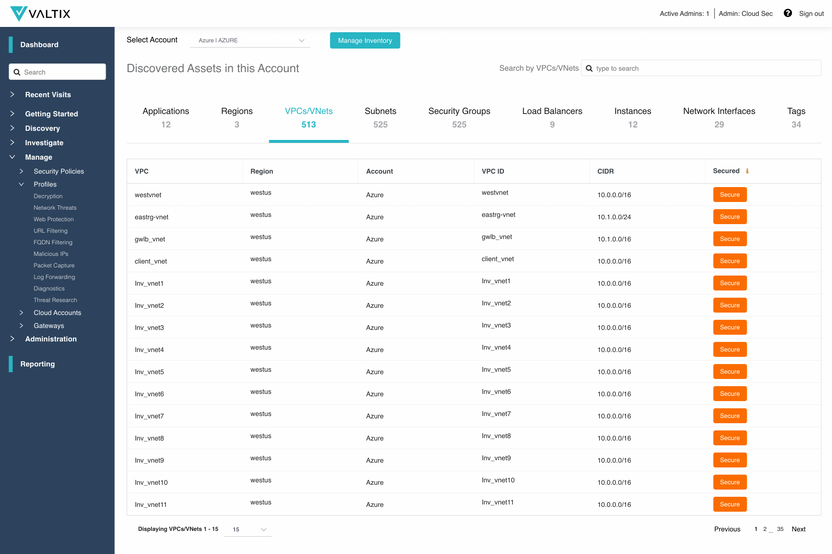Open Dashboard in the sidebar
Screen dimensions: 832x554
pos(39,45)
